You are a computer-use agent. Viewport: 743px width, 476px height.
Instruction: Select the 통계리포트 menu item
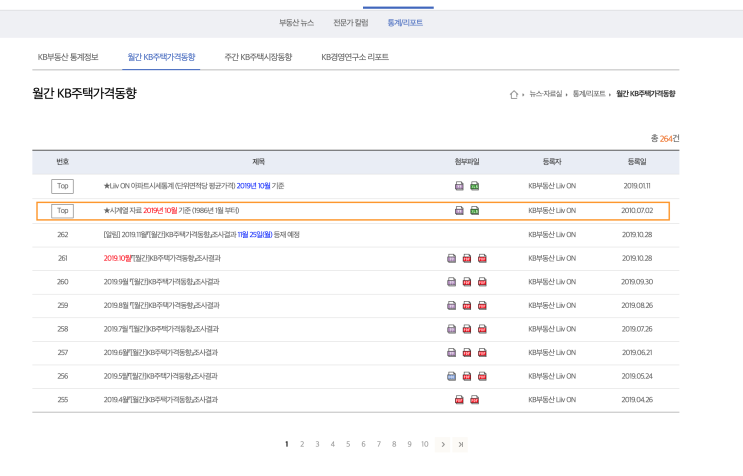click(405, 23)
